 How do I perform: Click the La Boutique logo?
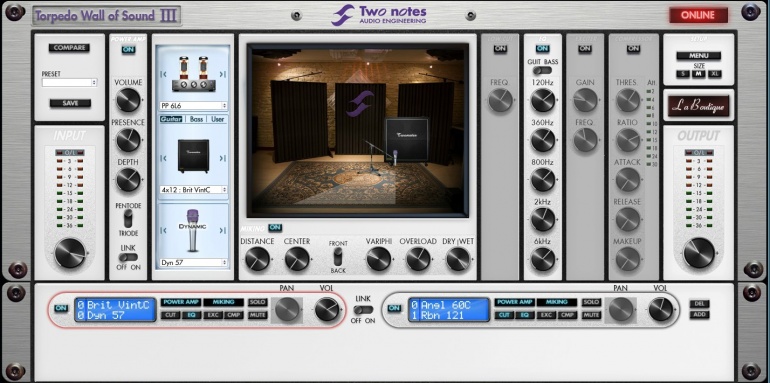click(x=698, y=106)
